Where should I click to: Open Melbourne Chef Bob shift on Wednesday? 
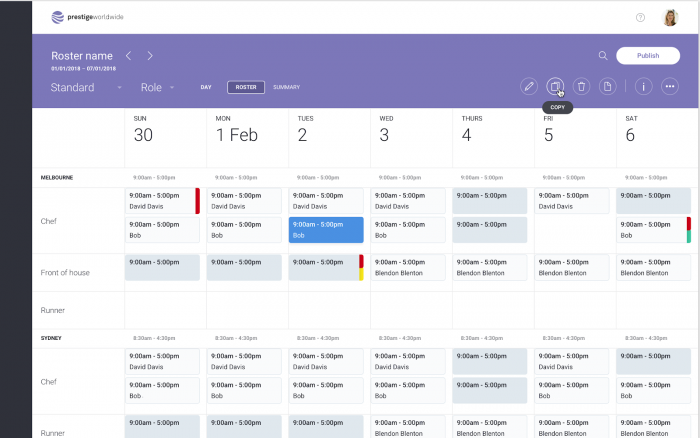[408, 230]
